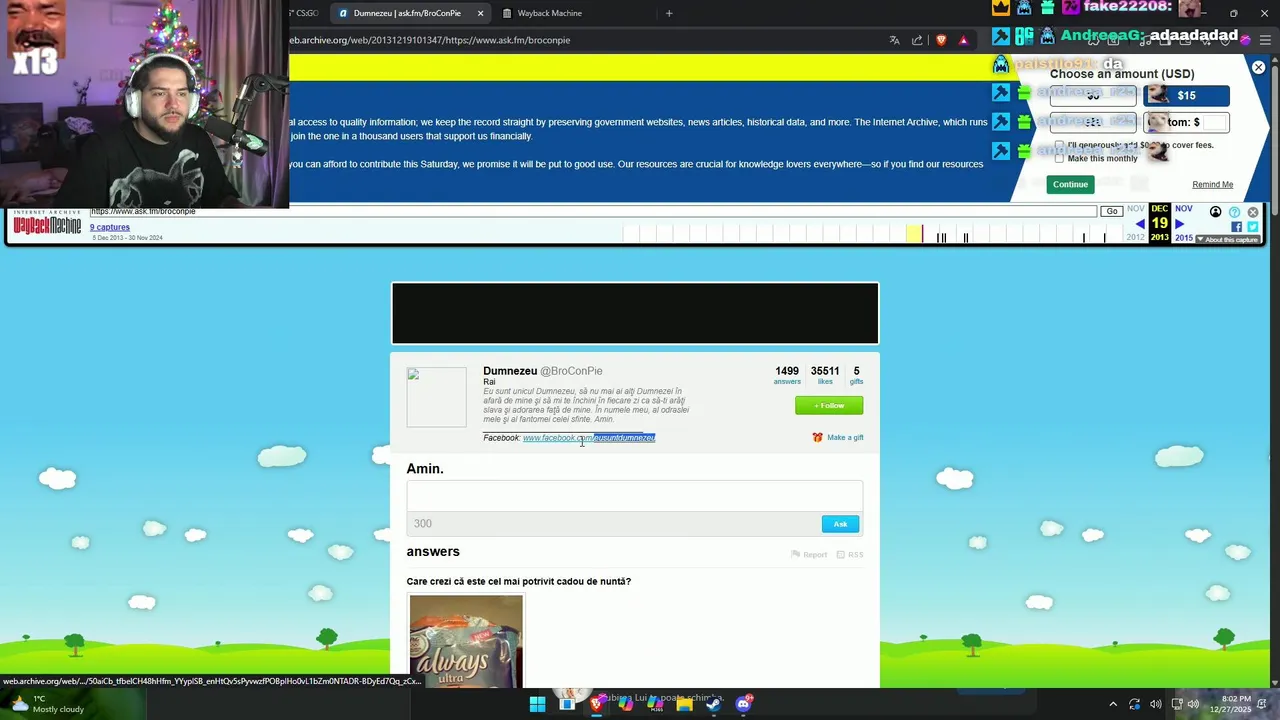Check the cover fees checkbox
This screenshot has height=720, width=1280.
tap(1059, 145)
